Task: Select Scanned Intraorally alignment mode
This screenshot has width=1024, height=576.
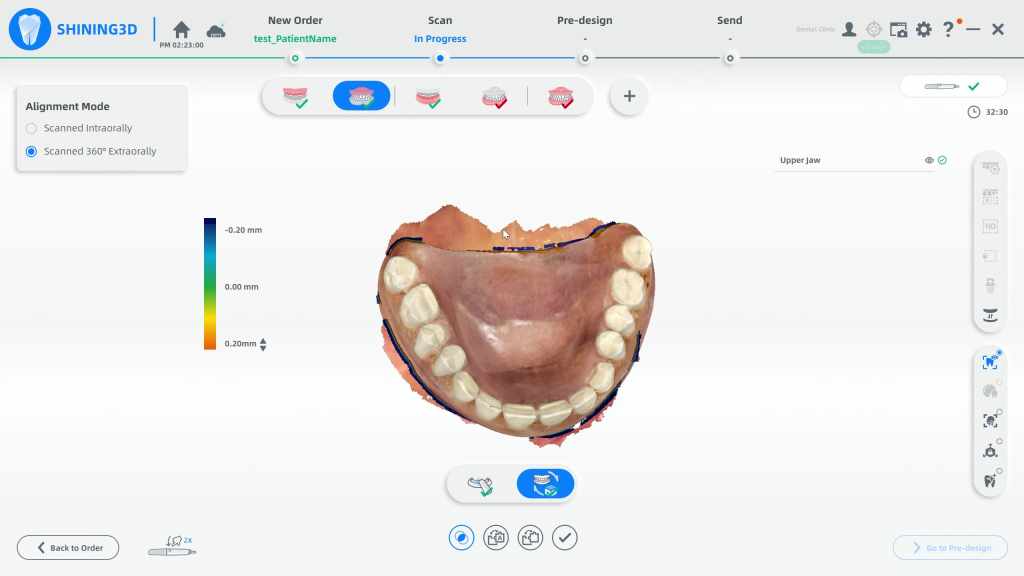Action: point(32,128)
